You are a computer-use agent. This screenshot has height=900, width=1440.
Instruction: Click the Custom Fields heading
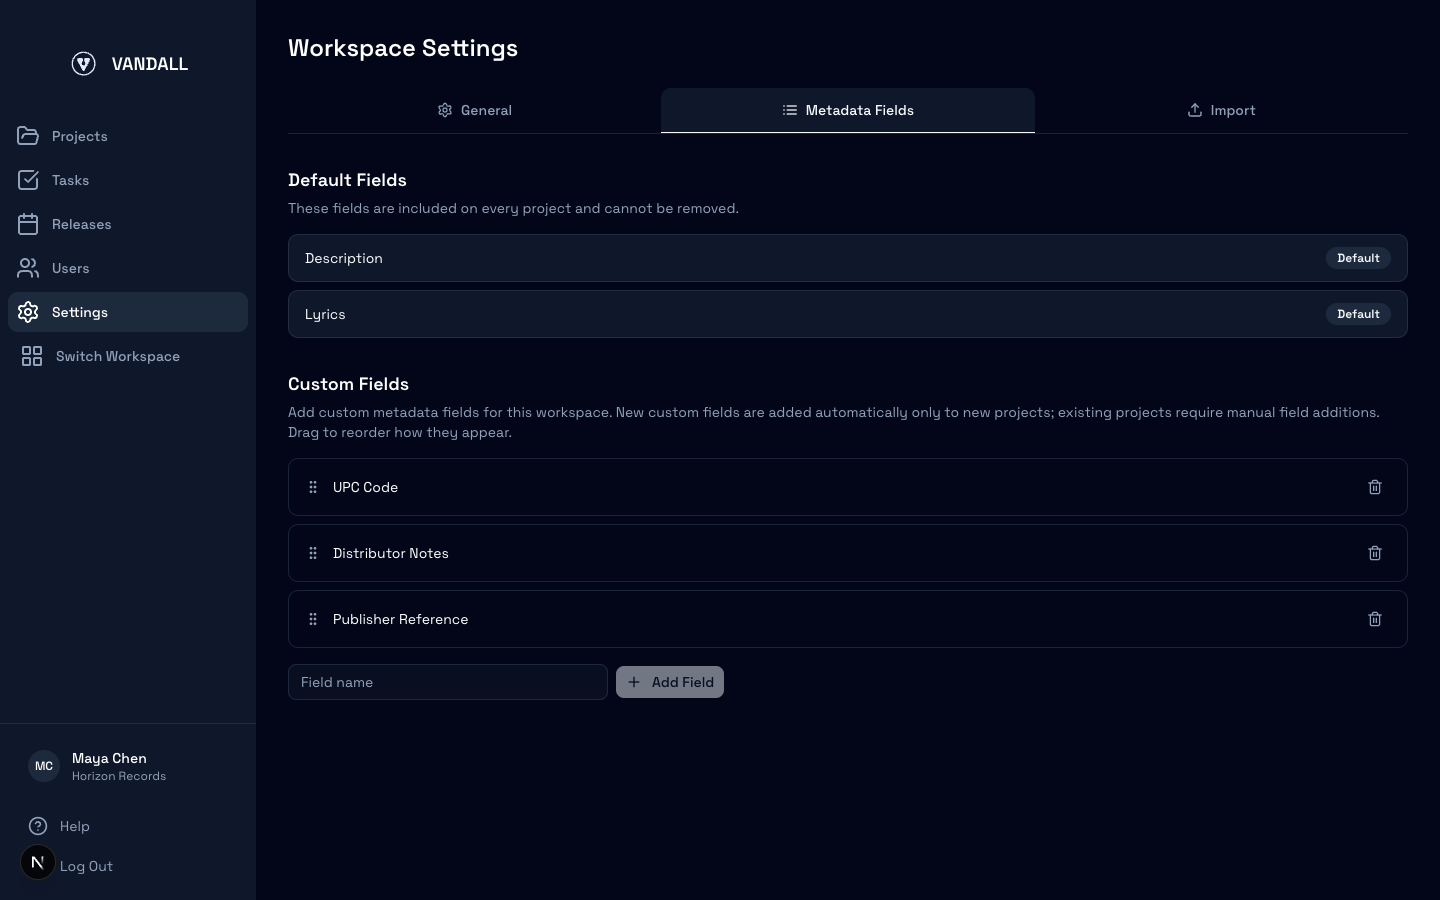click(348, 384)
